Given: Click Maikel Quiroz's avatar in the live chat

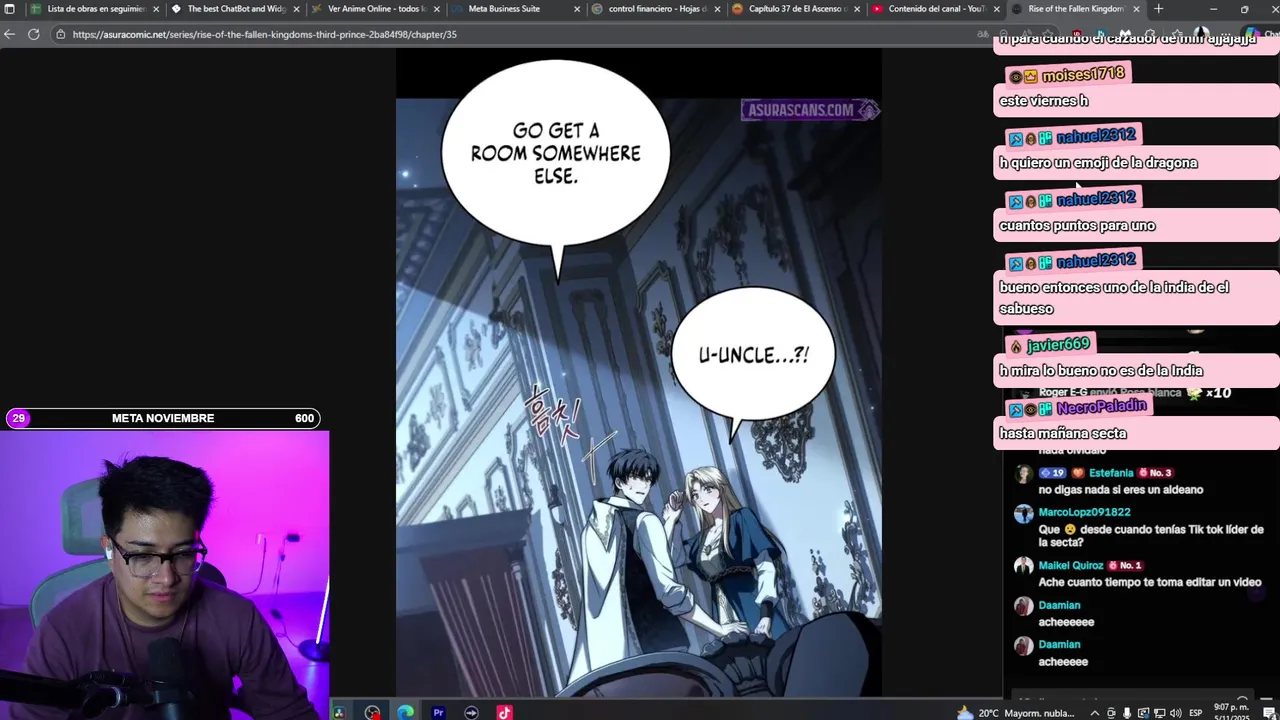Looking at the screenshot, I should click(1023, 567).
